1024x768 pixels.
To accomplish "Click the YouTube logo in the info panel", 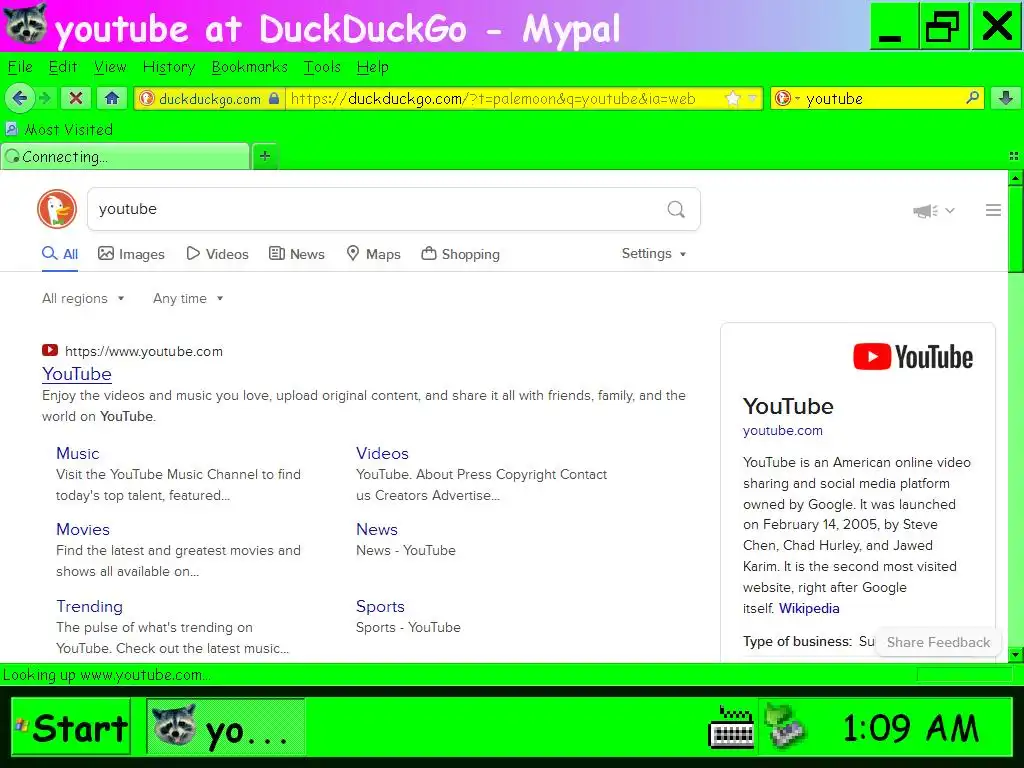I will pos(913,357).
